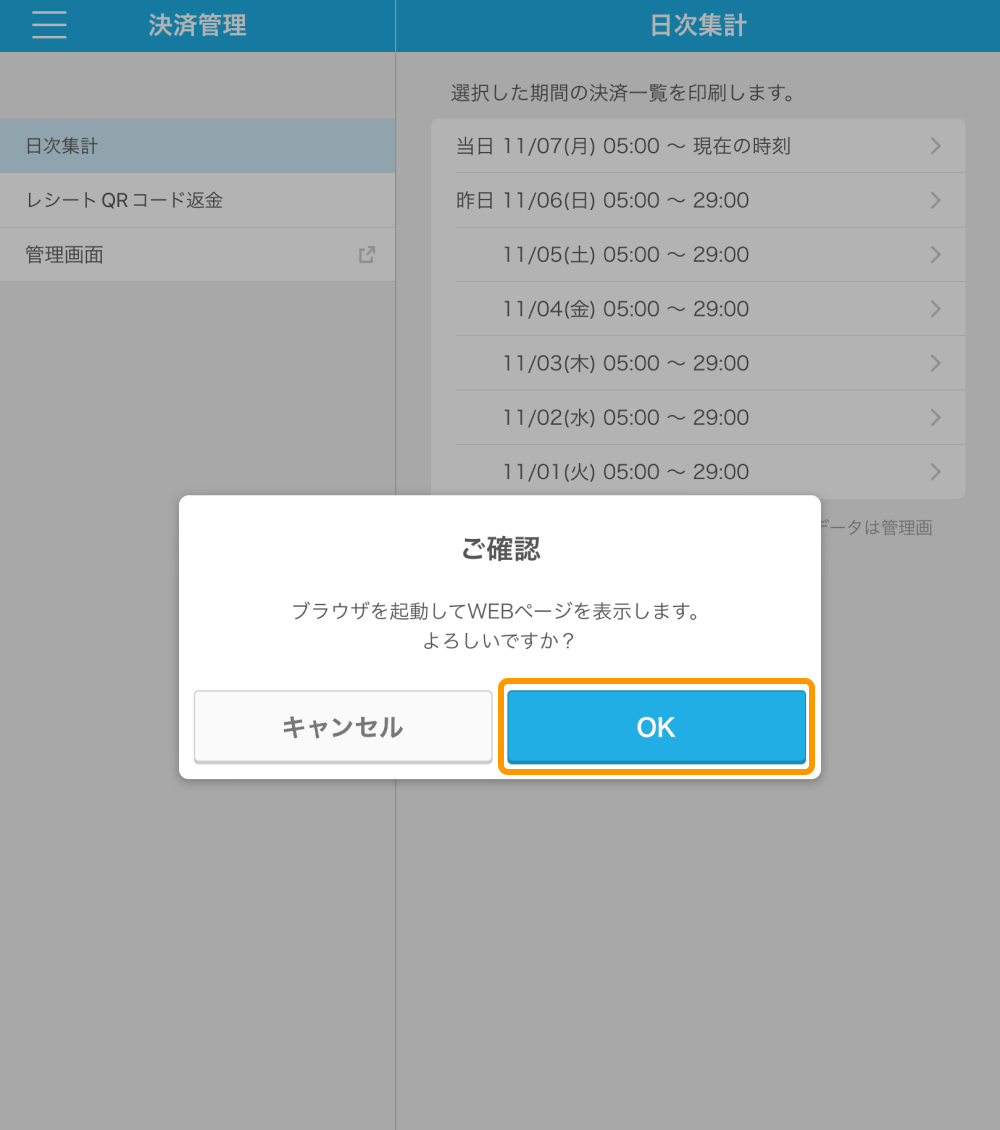This screenshot has height=1130, width=1000.
Task: Expand chevron for 11/01(火) row
Action: tap(936, 471)
